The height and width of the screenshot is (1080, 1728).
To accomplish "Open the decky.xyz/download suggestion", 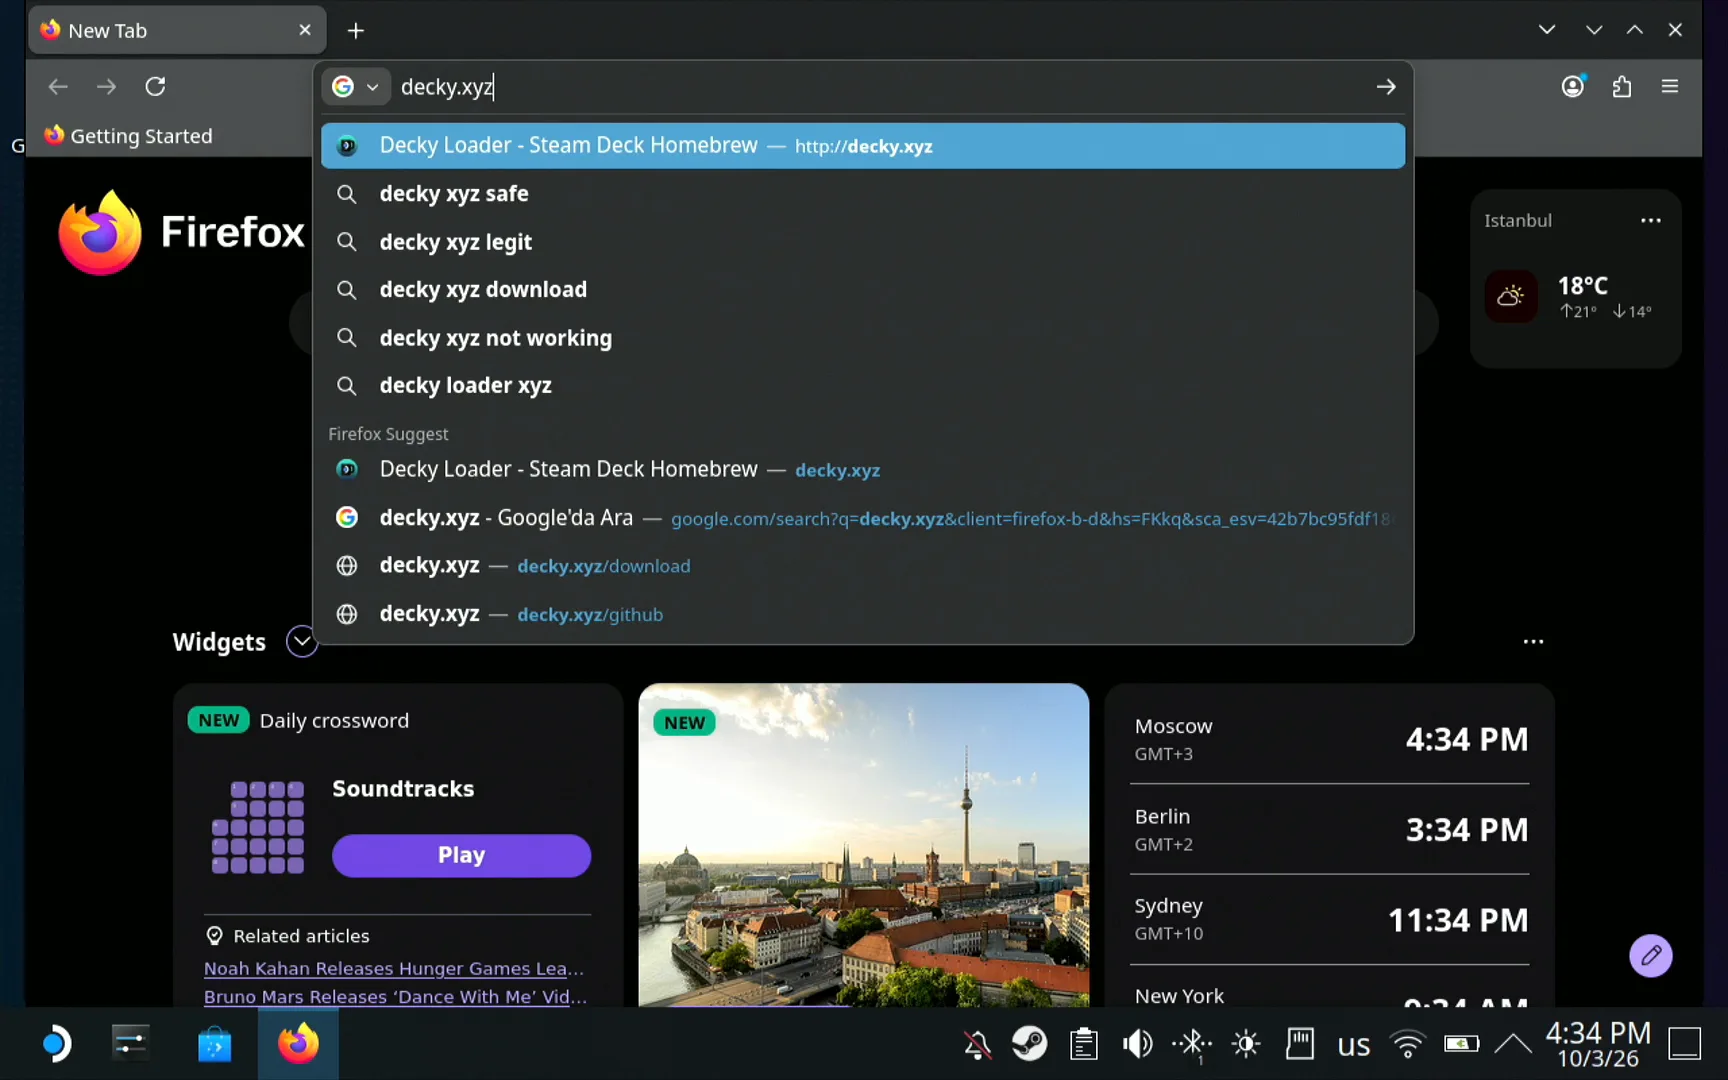I will point(863,566).
